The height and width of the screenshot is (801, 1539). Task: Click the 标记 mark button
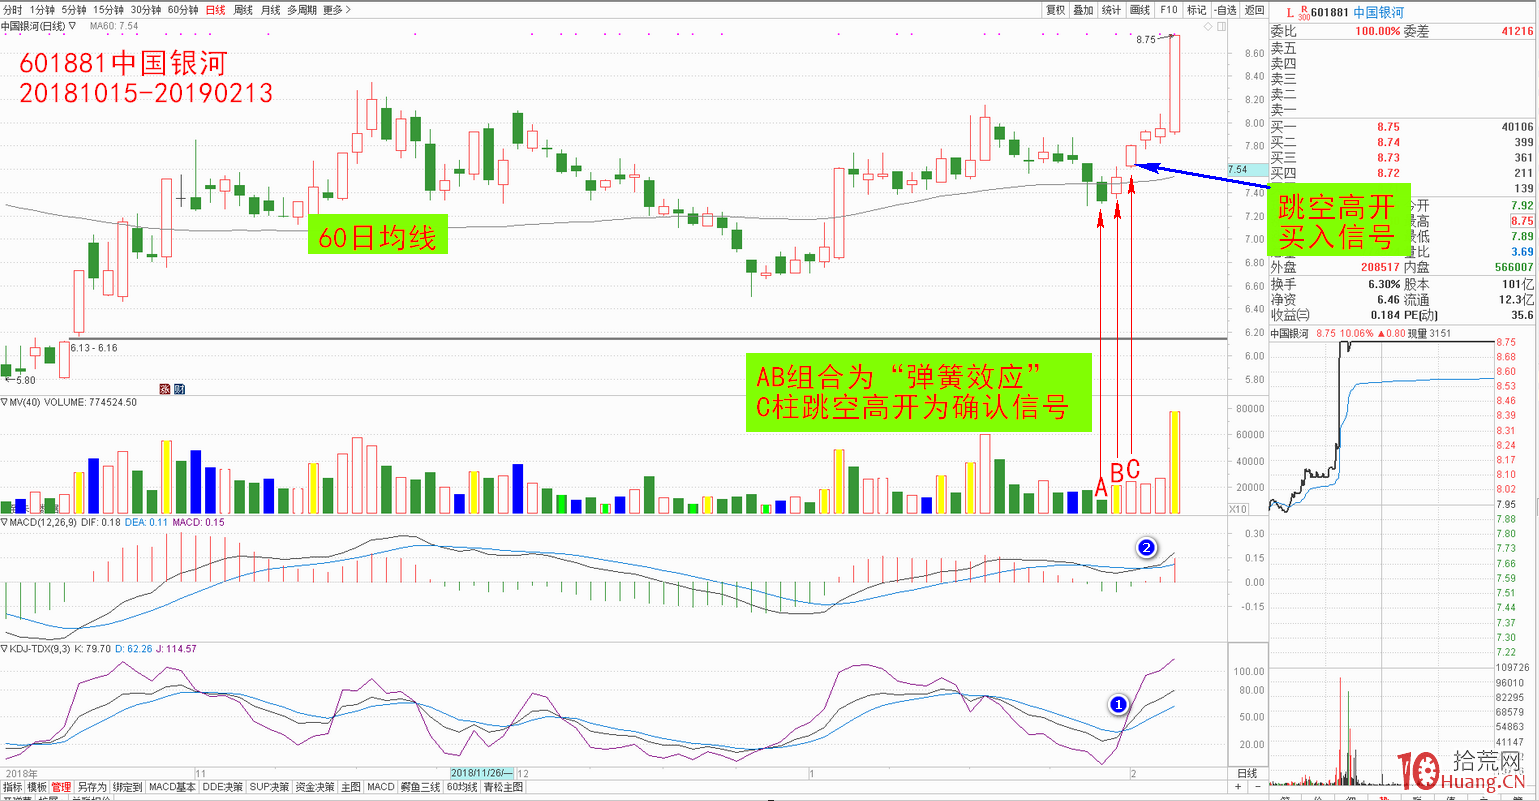pyautogui.click(x=1196, y=10)
